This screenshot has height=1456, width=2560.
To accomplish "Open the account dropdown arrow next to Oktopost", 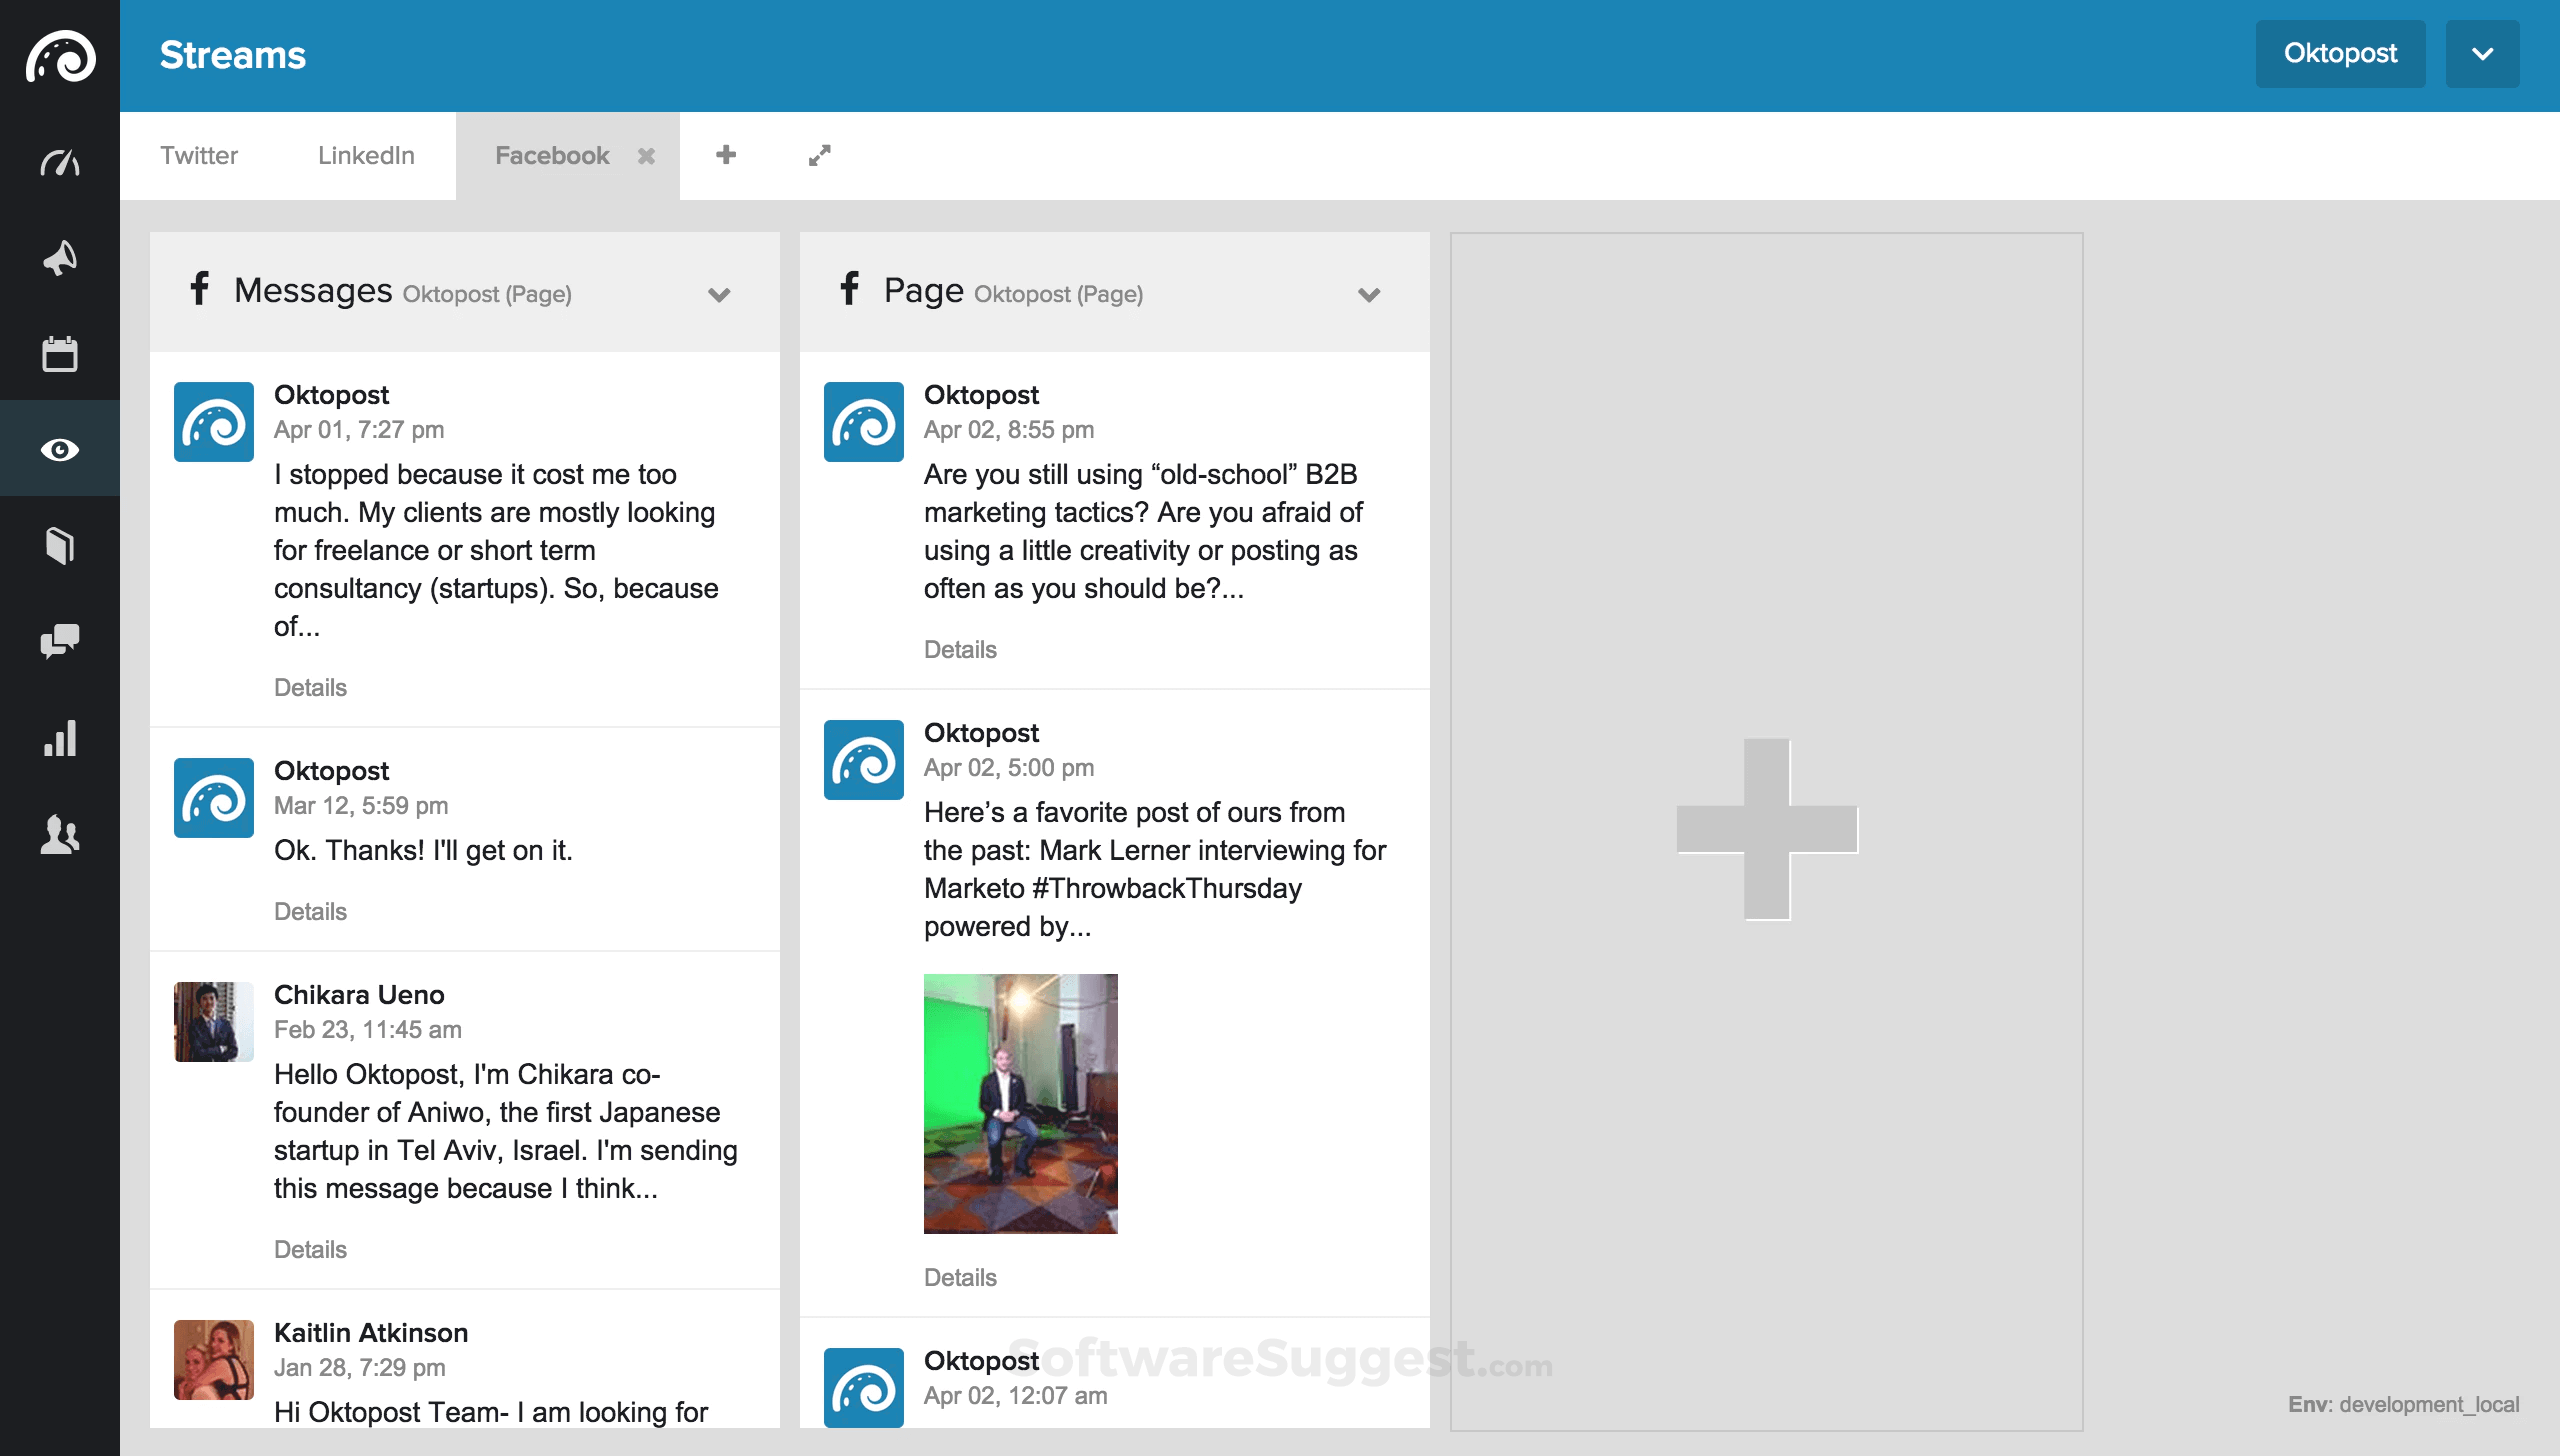I will 2482,54.
